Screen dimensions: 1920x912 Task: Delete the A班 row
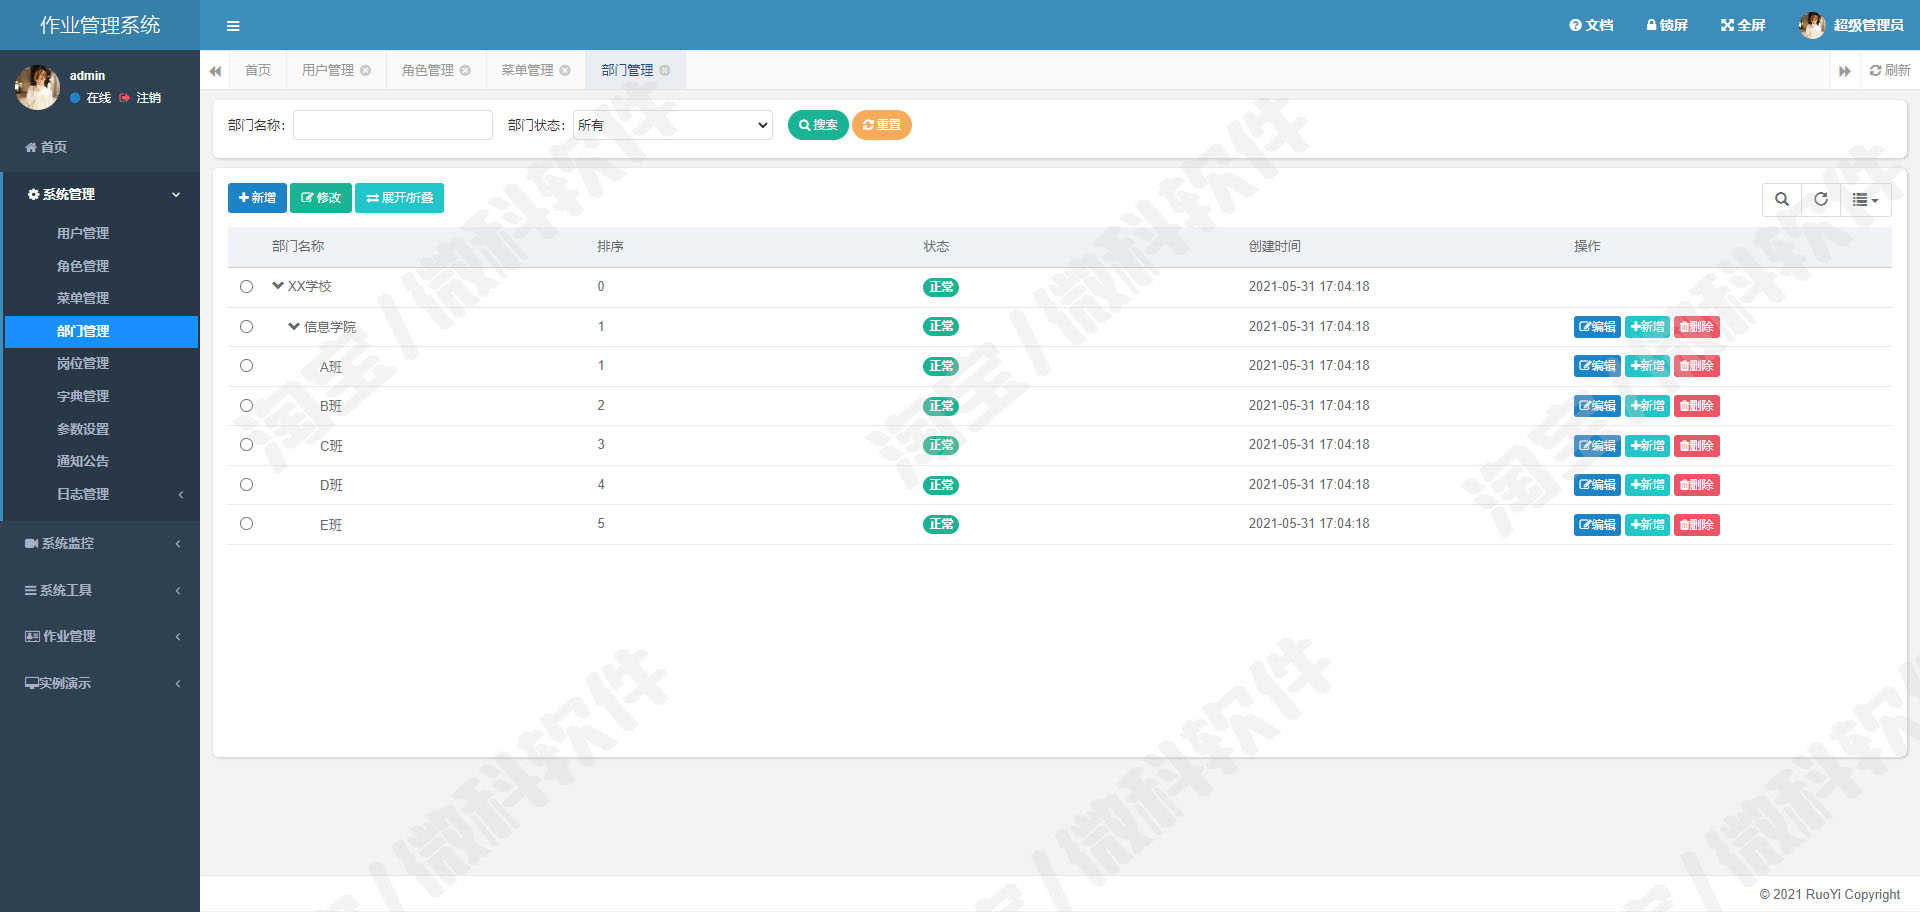[1697, 366]
